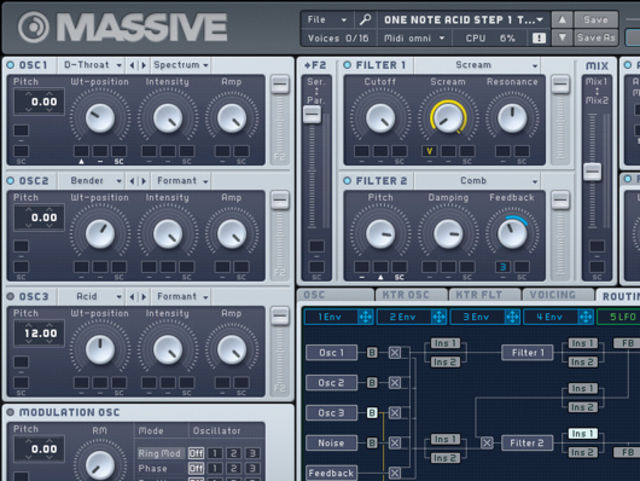Click the OSC3 Pitch value 12.00
The width and height of the screenshot is (640, 481).
(x=40, y=333)
